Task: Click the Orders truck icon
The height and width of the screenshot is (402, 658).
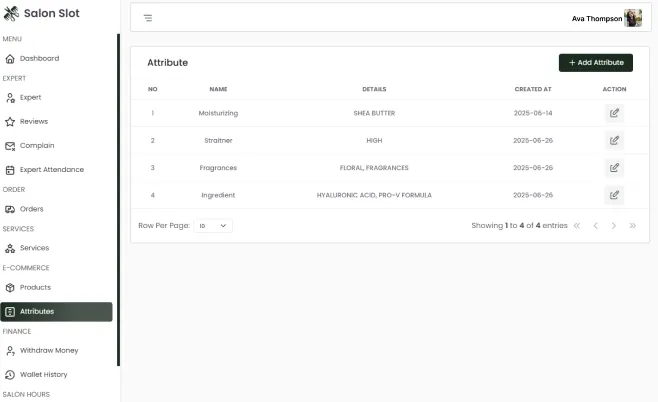Action: click(10, 209)
